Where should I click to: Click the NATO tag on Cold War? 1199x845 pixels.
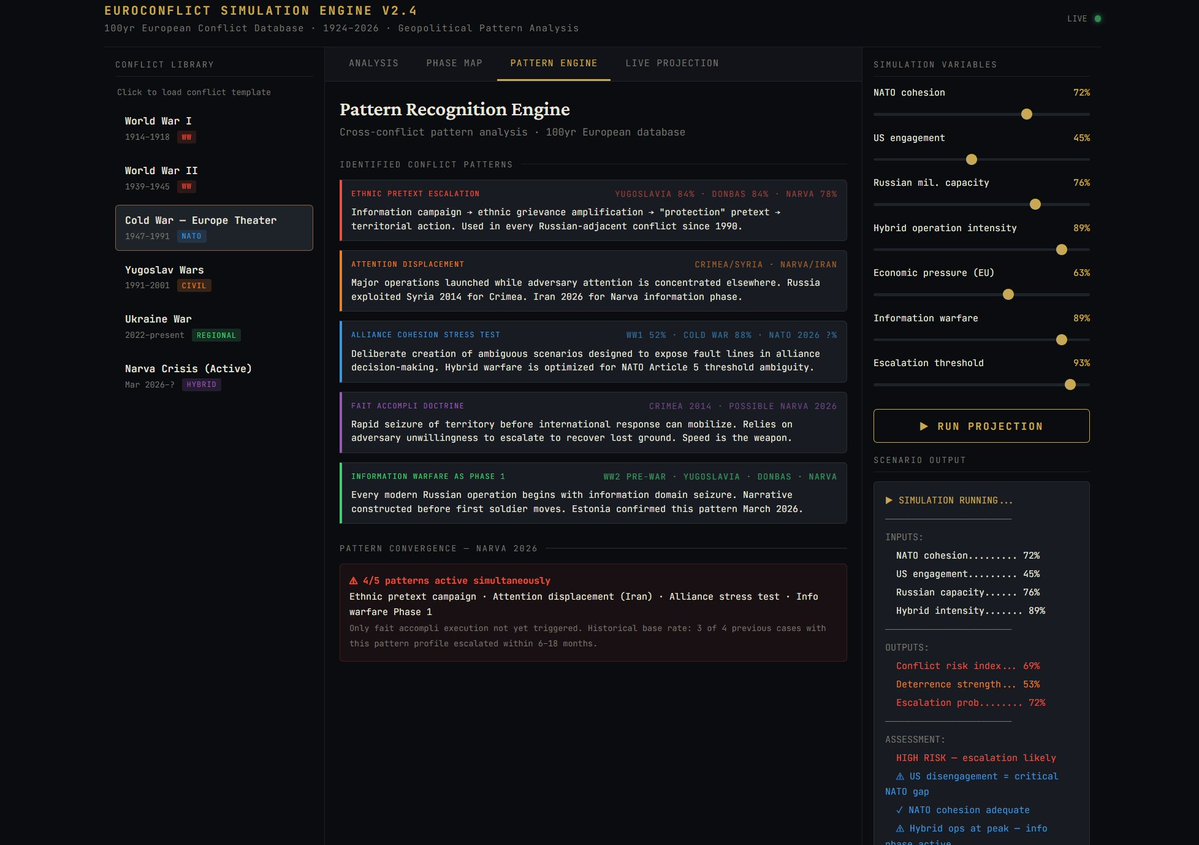(191, 236)
